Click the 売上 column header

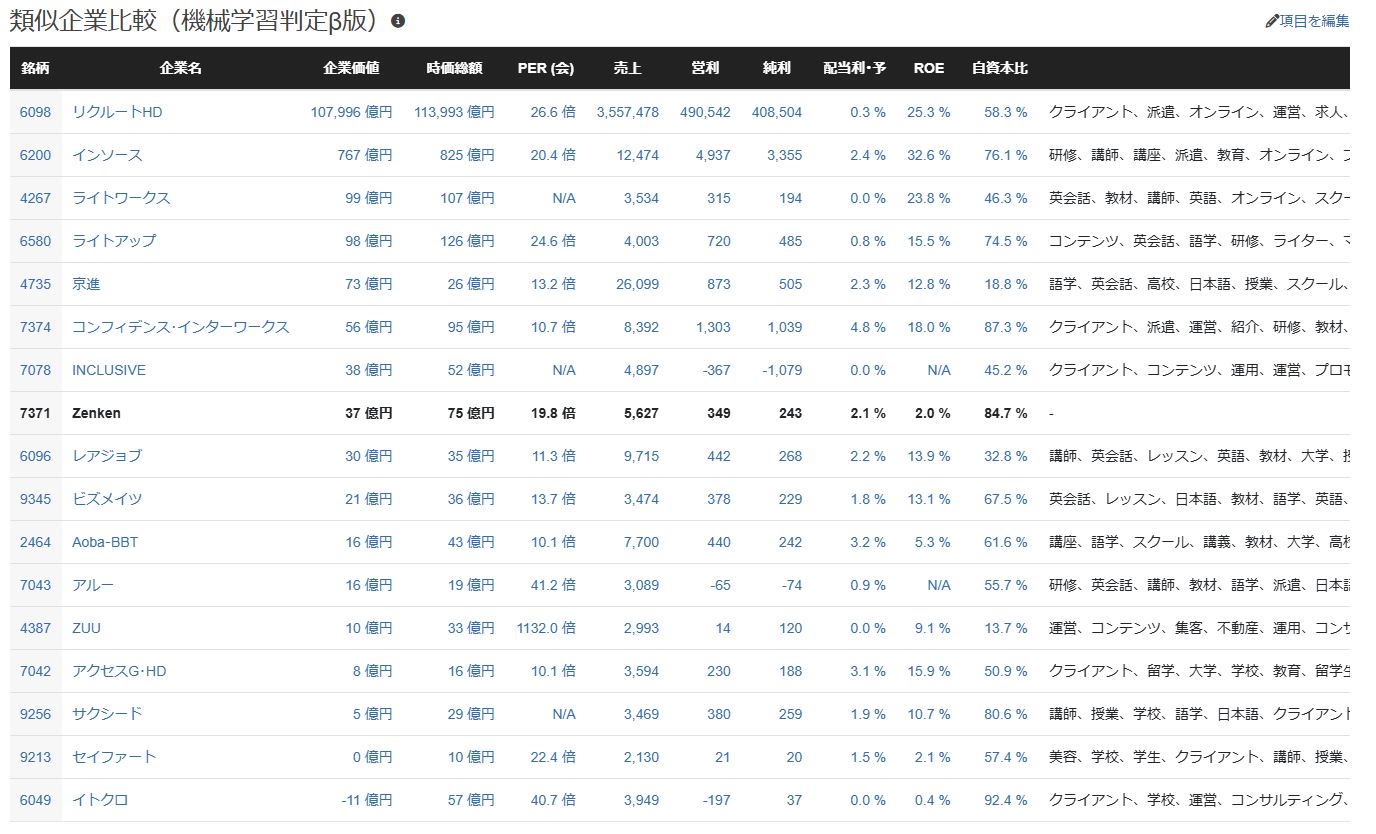point(628,68)
